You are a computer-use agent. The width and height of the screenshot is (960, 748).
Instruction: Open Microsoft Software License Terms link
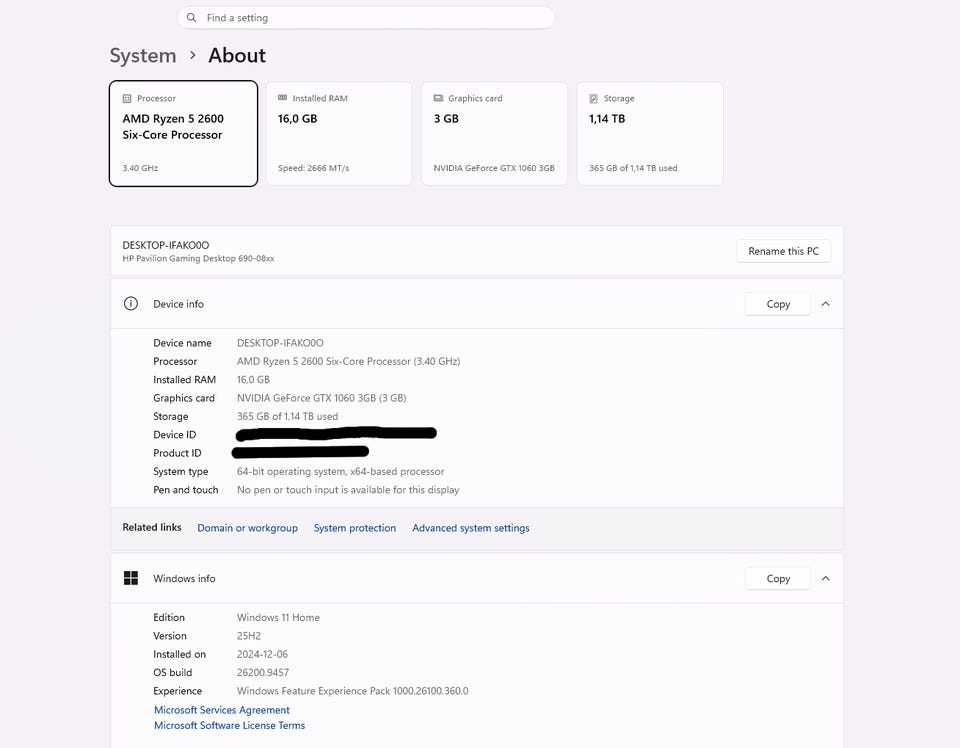tap(229, 725)
